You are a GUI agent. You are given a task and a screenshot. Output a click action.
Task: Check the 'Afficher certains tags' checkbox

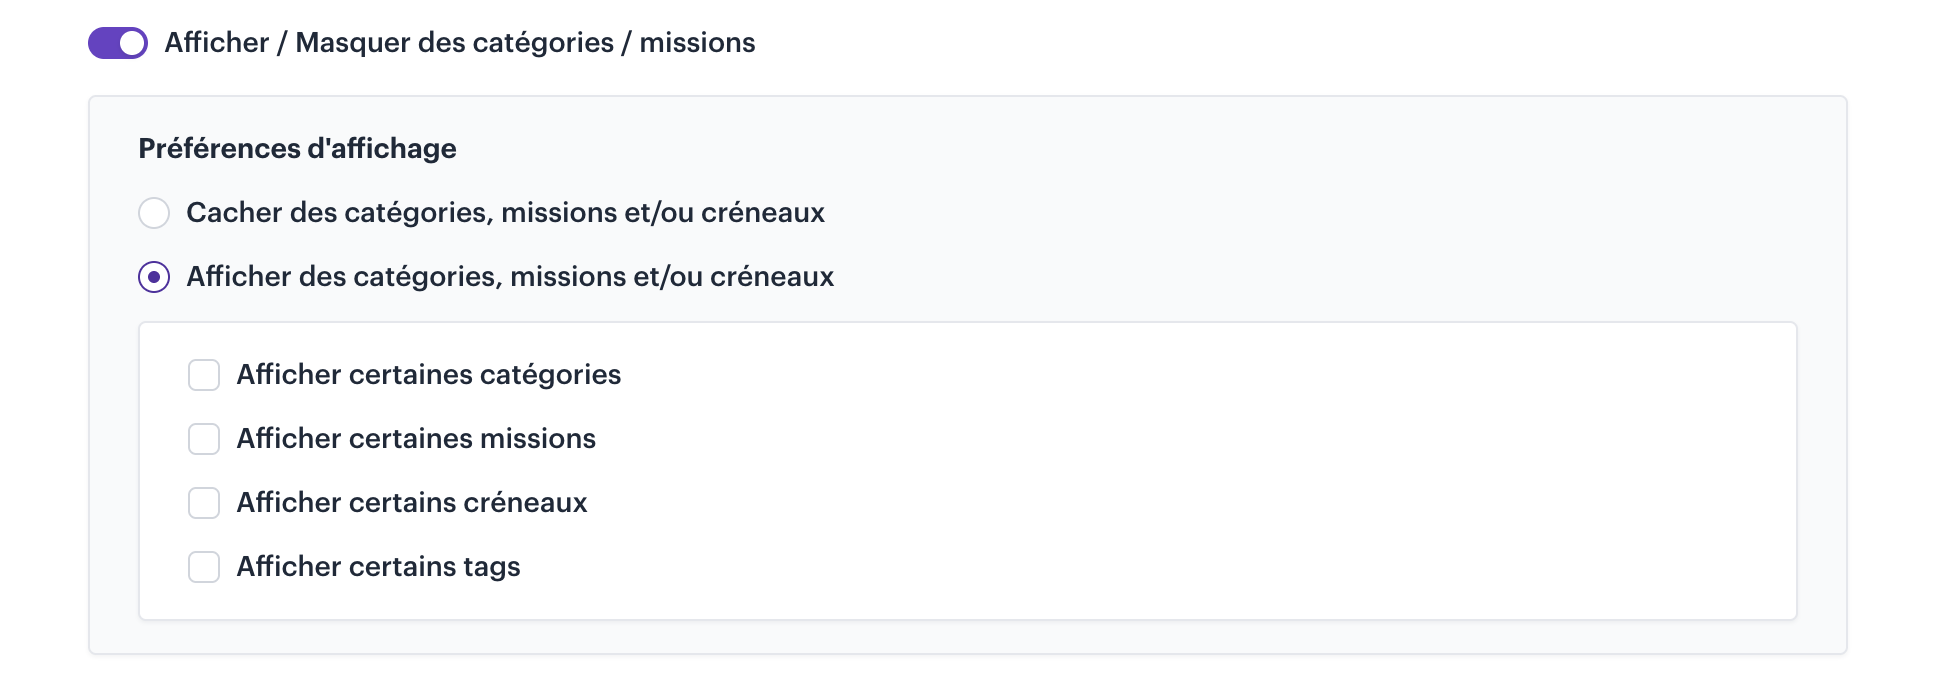click(x=204, y=567)
